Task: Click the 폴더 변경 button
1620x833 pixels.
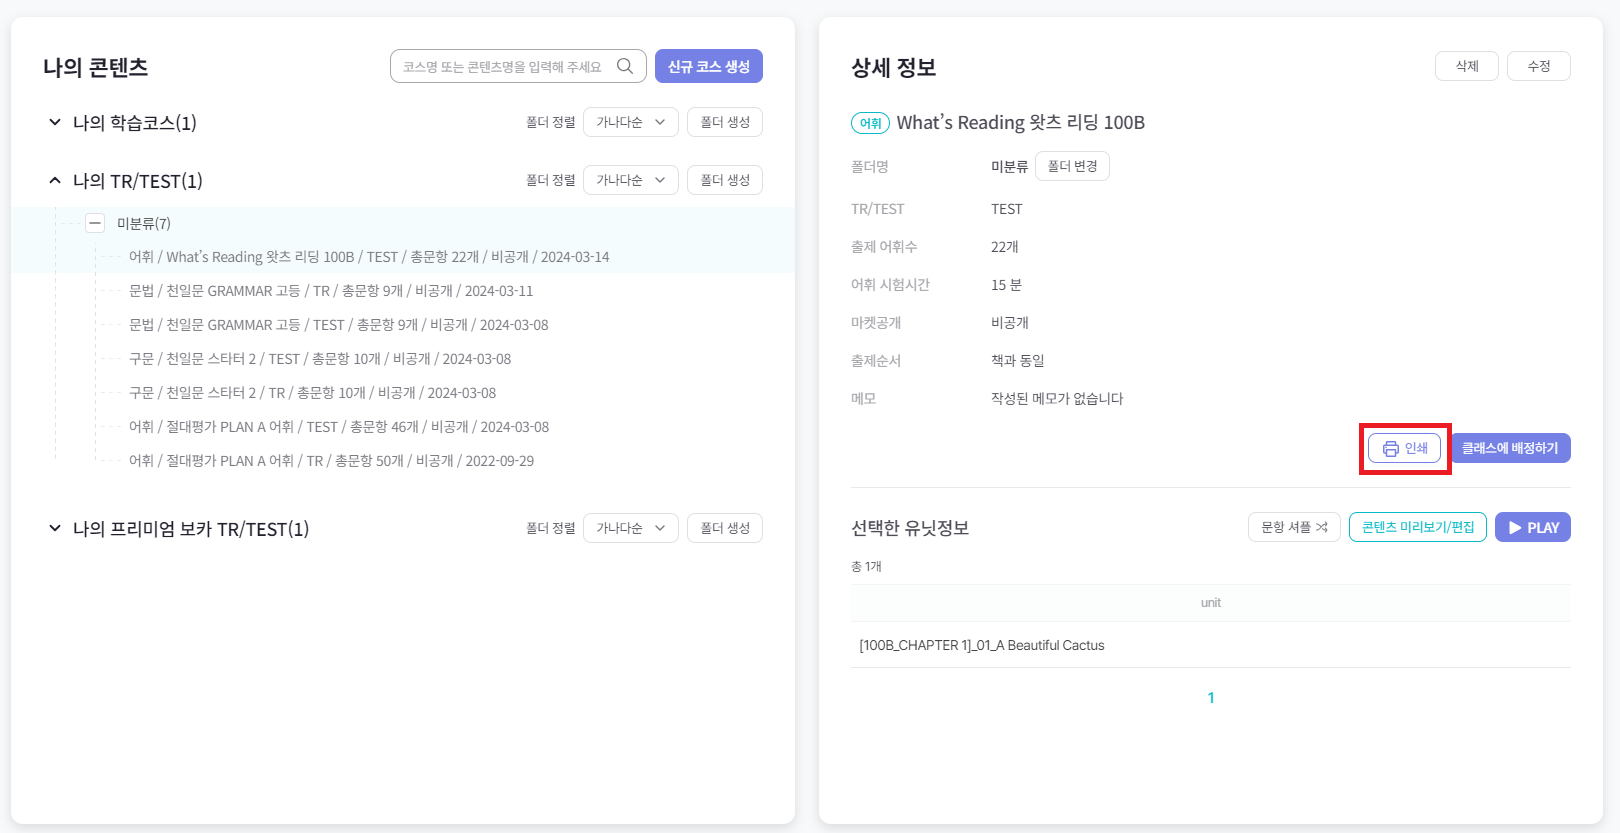Action: [1072, 166]
